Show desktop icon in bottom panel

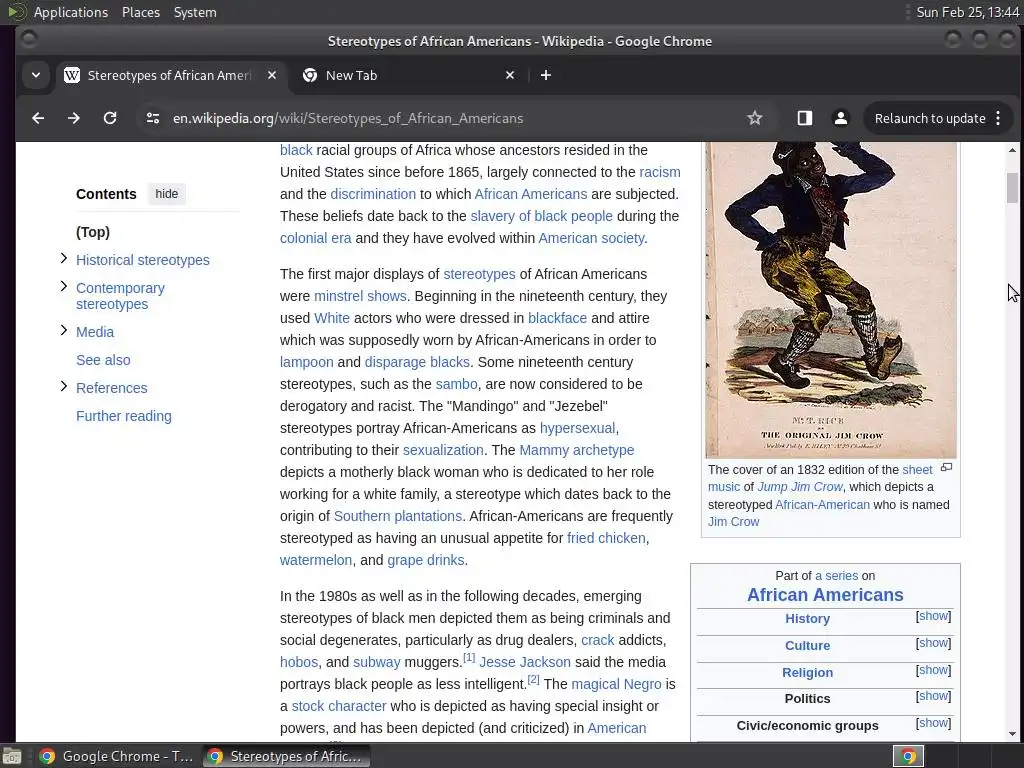12,756
